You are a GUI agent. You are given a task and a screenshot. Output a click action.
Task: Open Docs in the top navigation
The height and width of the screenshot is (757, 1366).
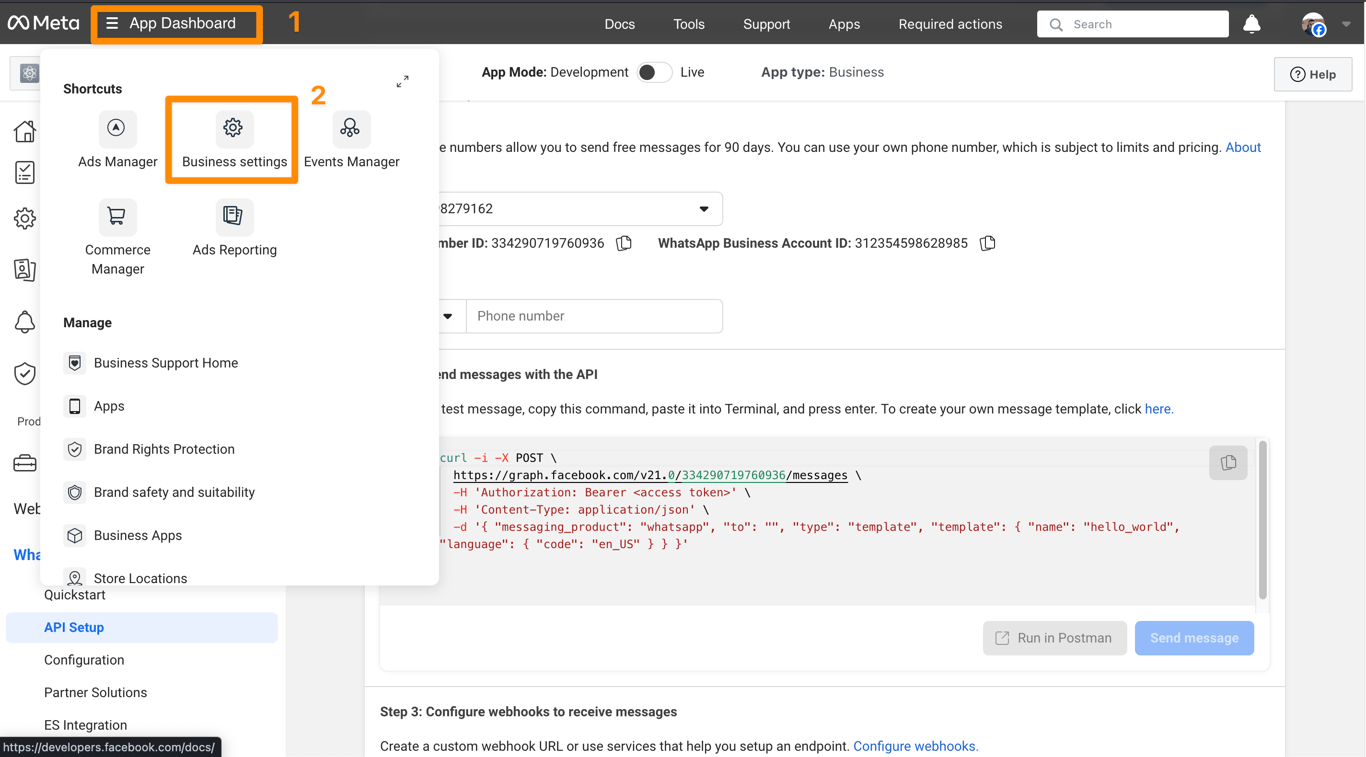click(x=620, y=24)
